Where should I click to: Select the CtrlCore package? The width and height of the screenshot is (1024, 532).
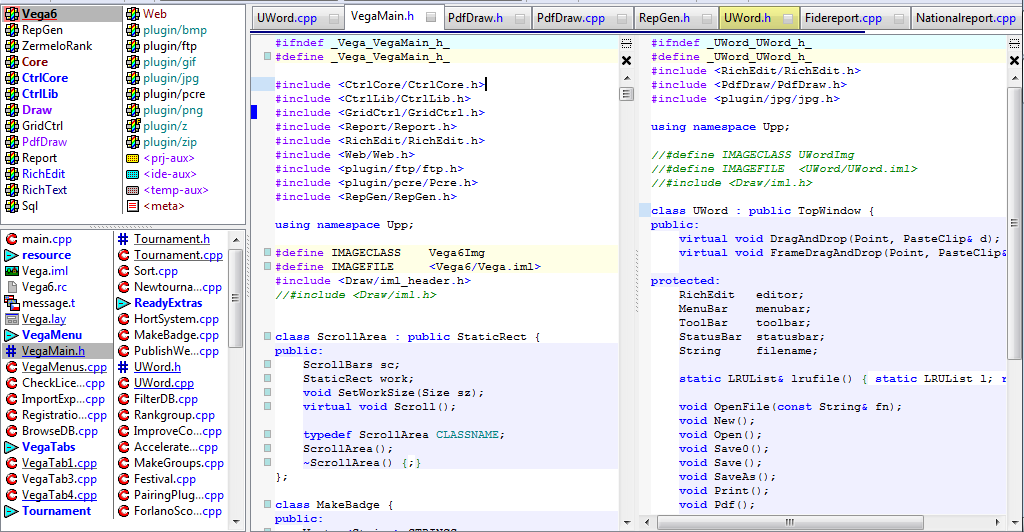click(x=44, y=78)
